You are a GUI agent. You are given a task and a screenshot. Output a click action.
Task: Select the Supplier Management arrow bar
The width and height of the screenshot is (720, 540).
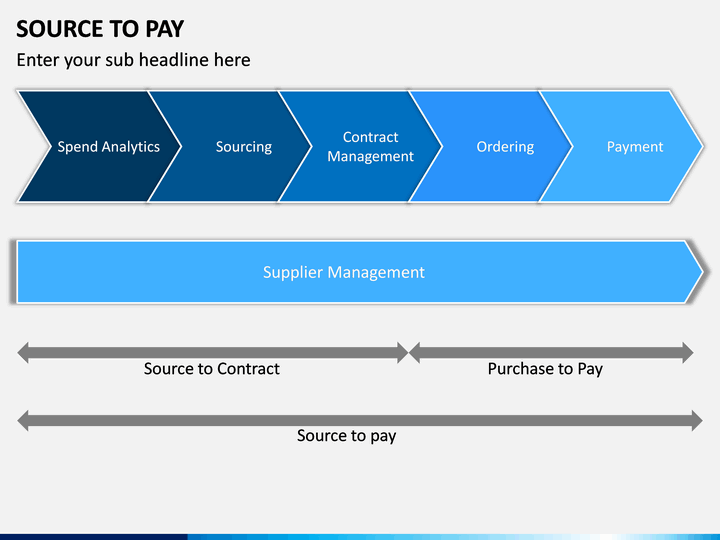[360, 272]
